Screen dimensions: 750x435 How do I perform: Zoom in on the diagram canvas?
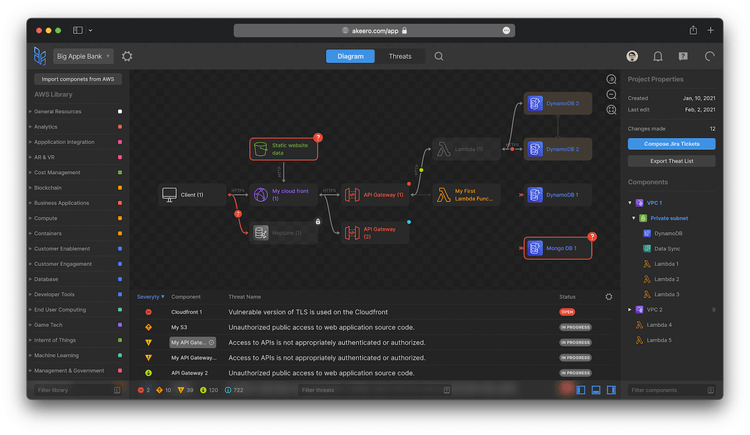tap(611, 79)
